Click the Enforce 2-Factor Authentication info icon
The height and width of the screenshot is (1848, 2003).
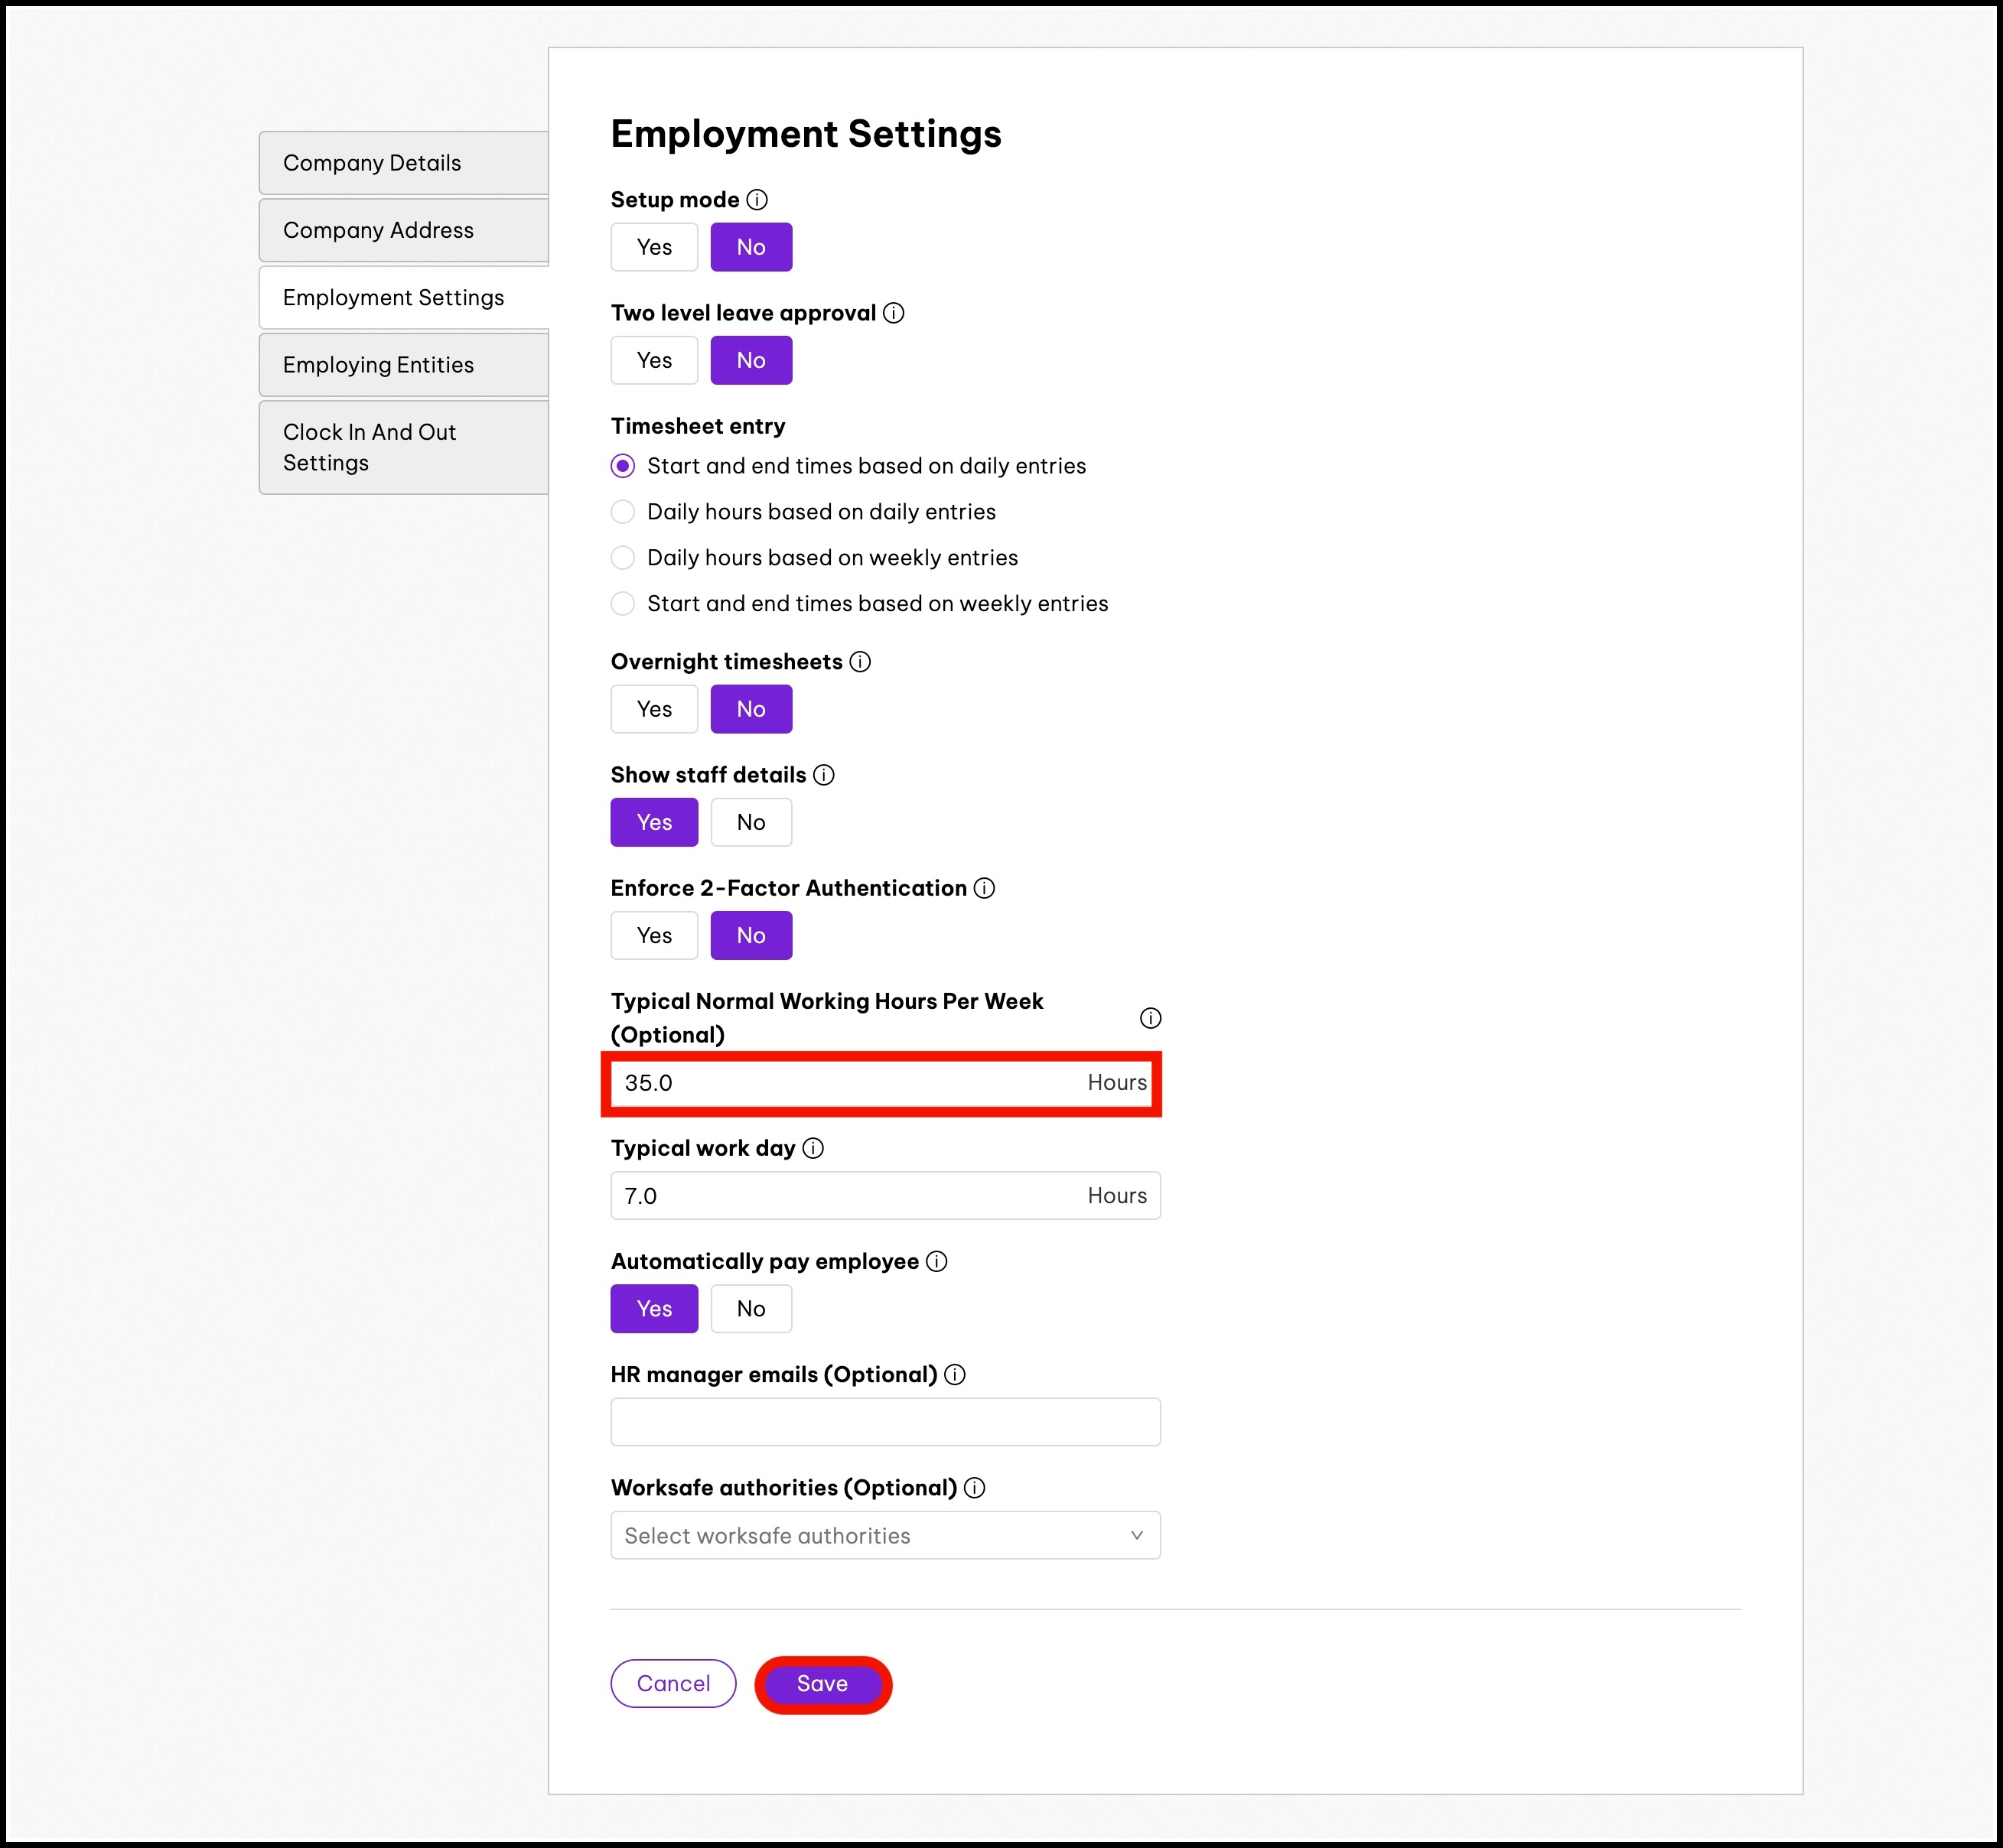[x=984, y=888]
